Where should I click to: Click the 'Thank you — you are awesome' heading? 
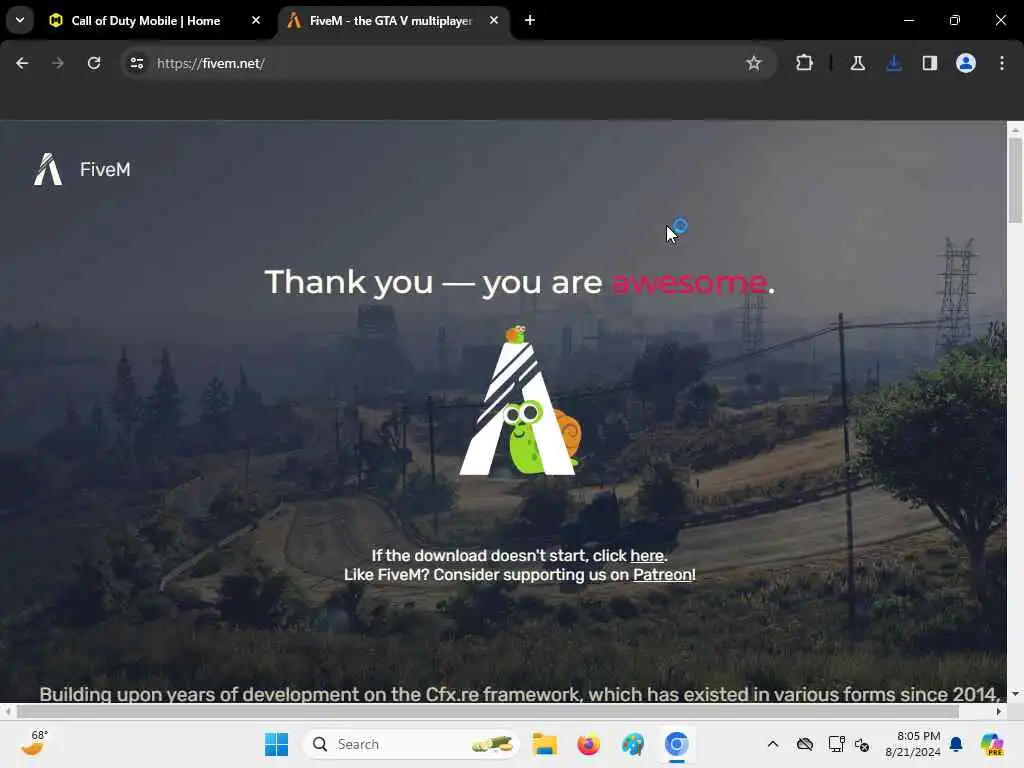pos(520,282)
